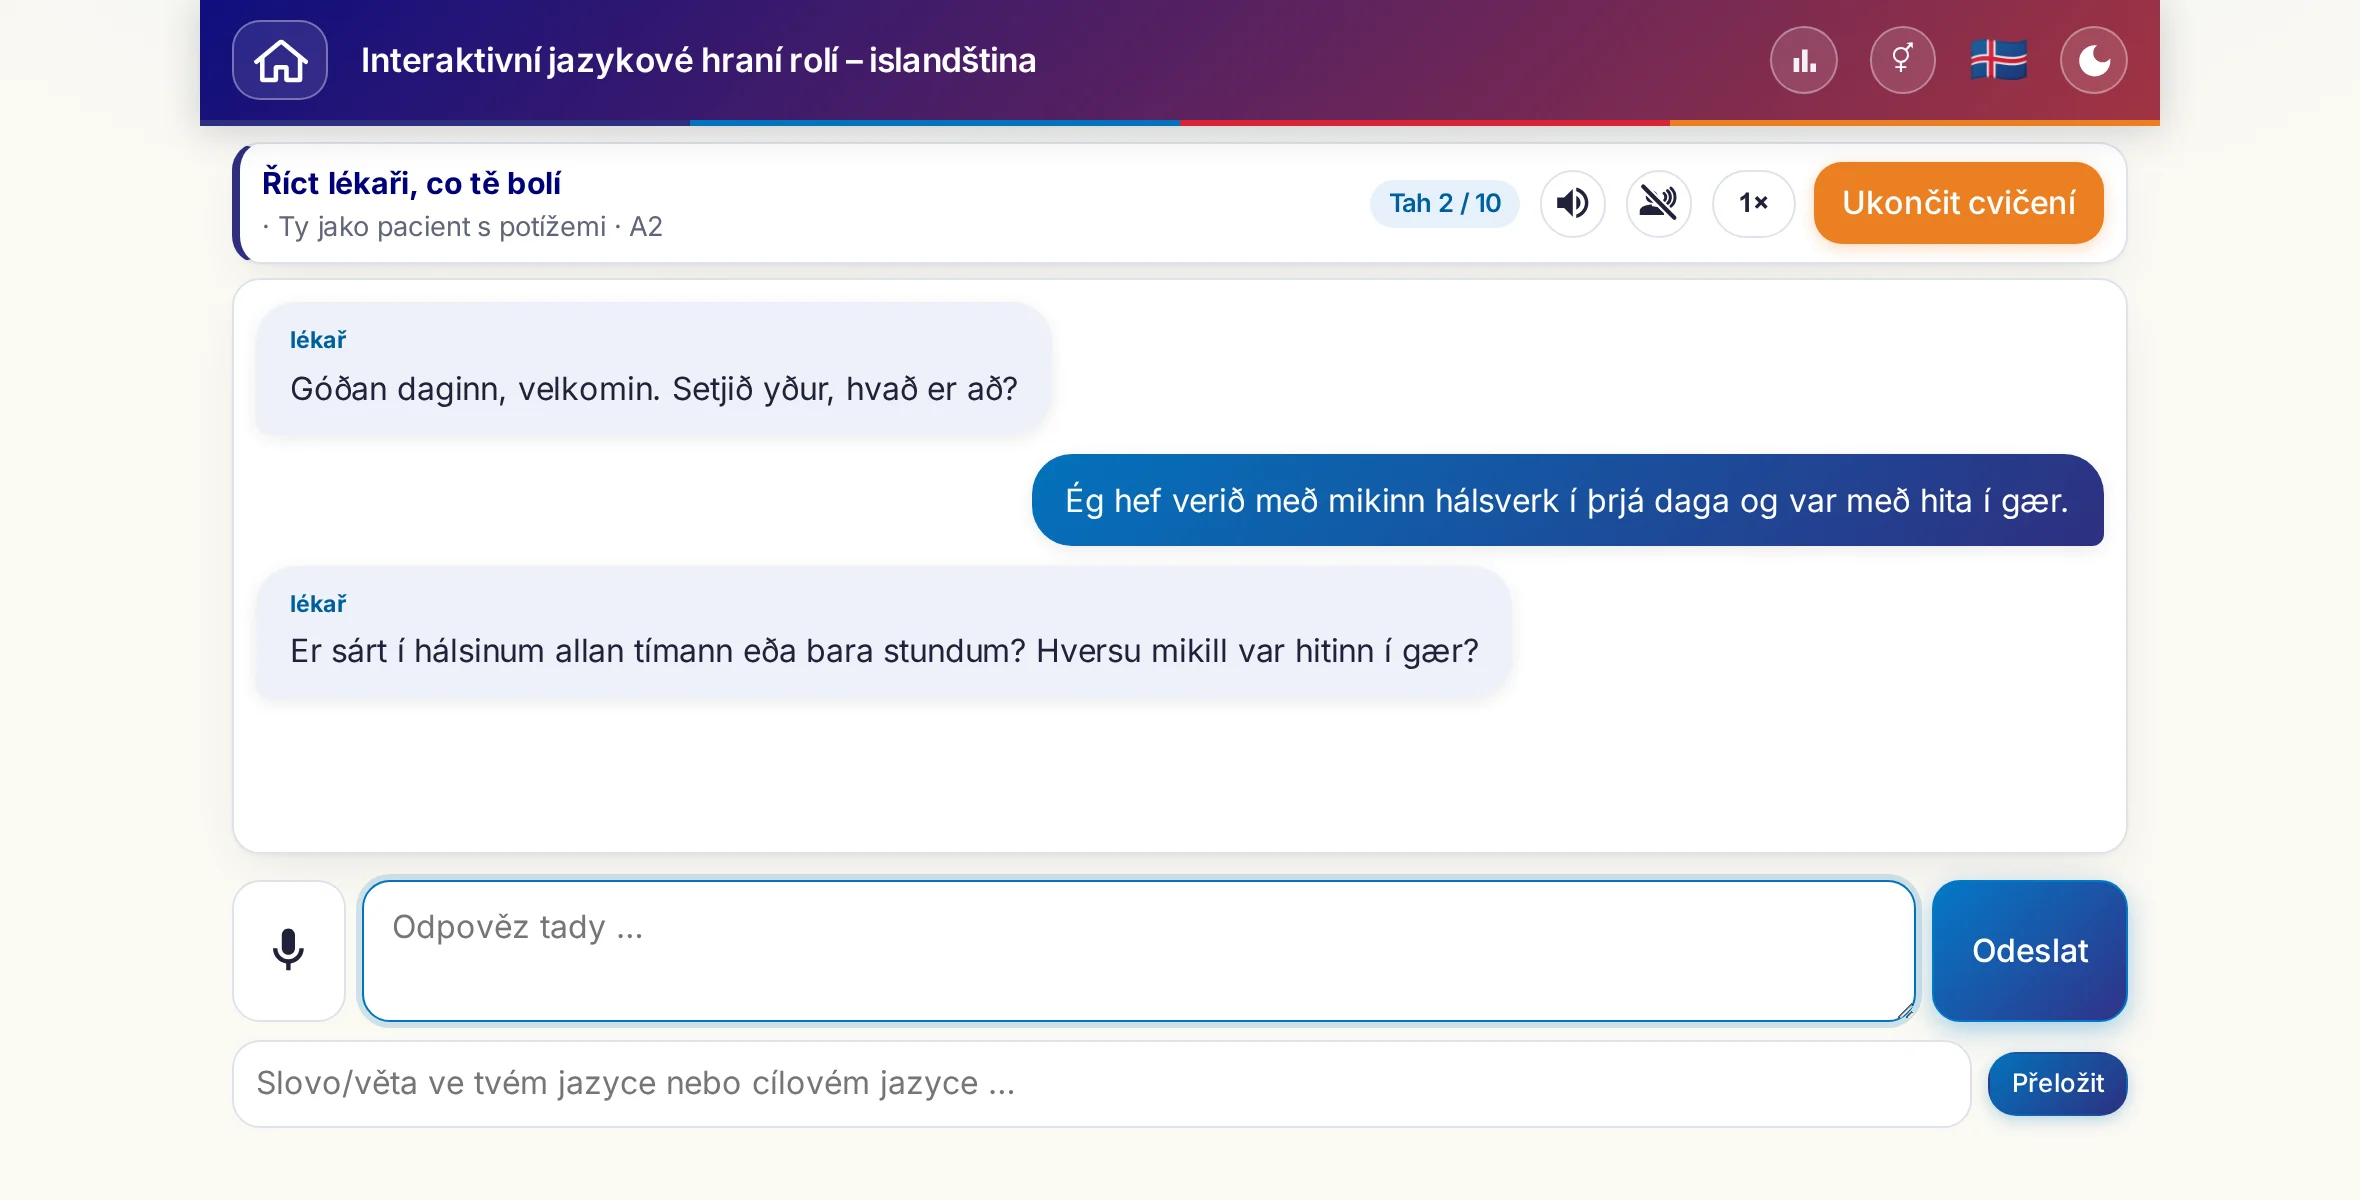2360x1200 pixels.
Task: Change playback speed 1× button
Action: (x=1754, y=203)
